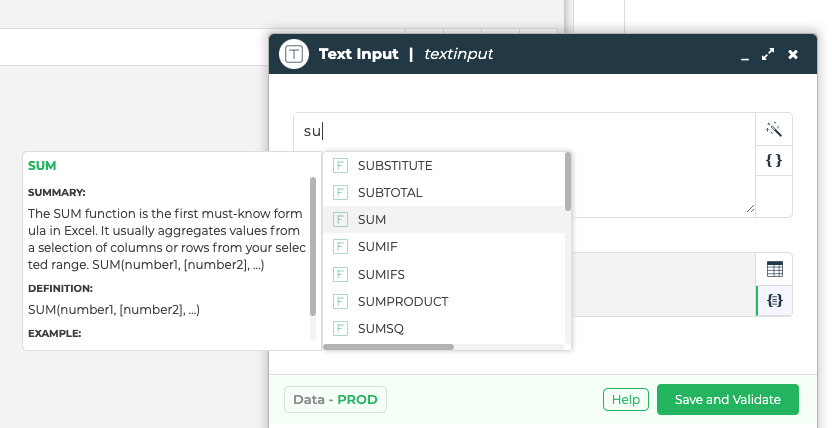Close the Text Input dialog
This screenshot has height=428, width=832.
(793, 54)
